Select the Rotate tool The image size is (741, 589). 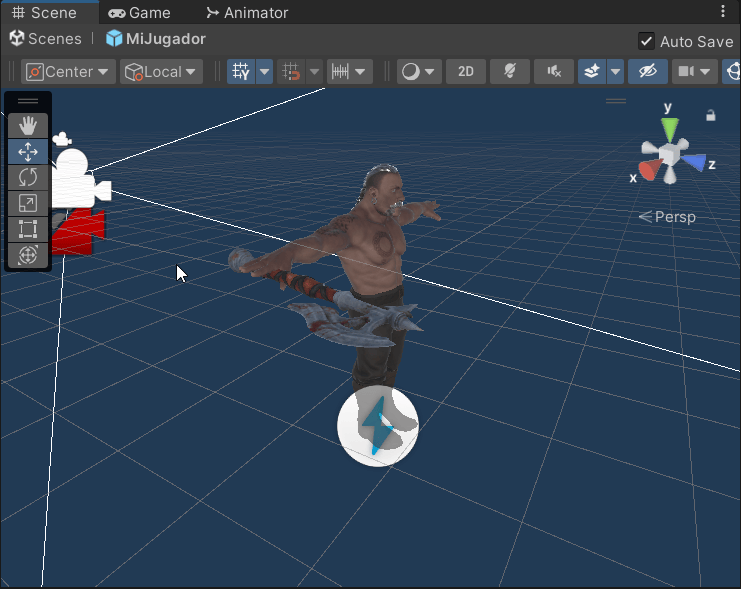pos(28,178)
